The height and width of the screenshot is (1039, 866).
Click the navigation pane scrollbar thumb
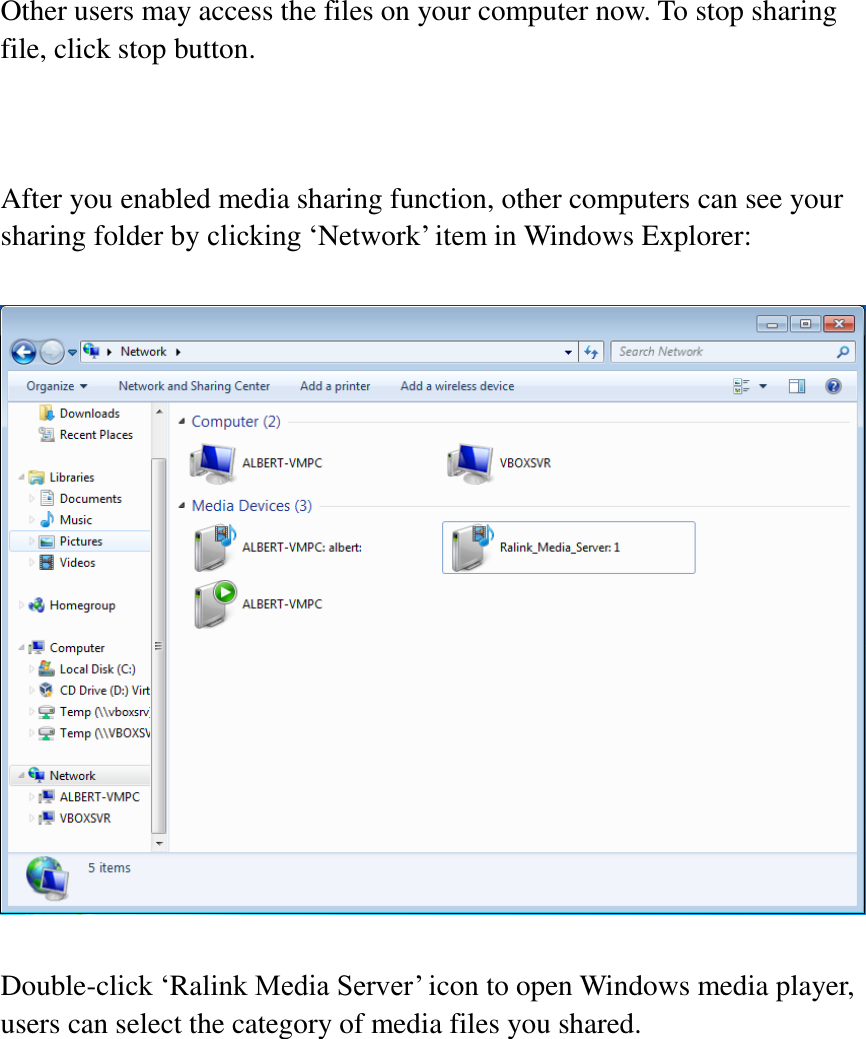[159, 645]
